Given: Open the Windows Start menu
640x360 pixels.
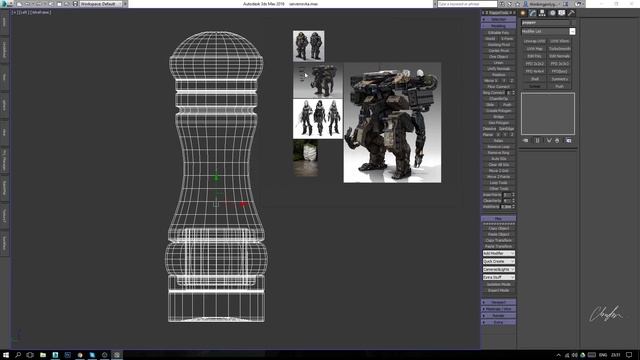Looking at the screenshot, I should tap(6, 355).
